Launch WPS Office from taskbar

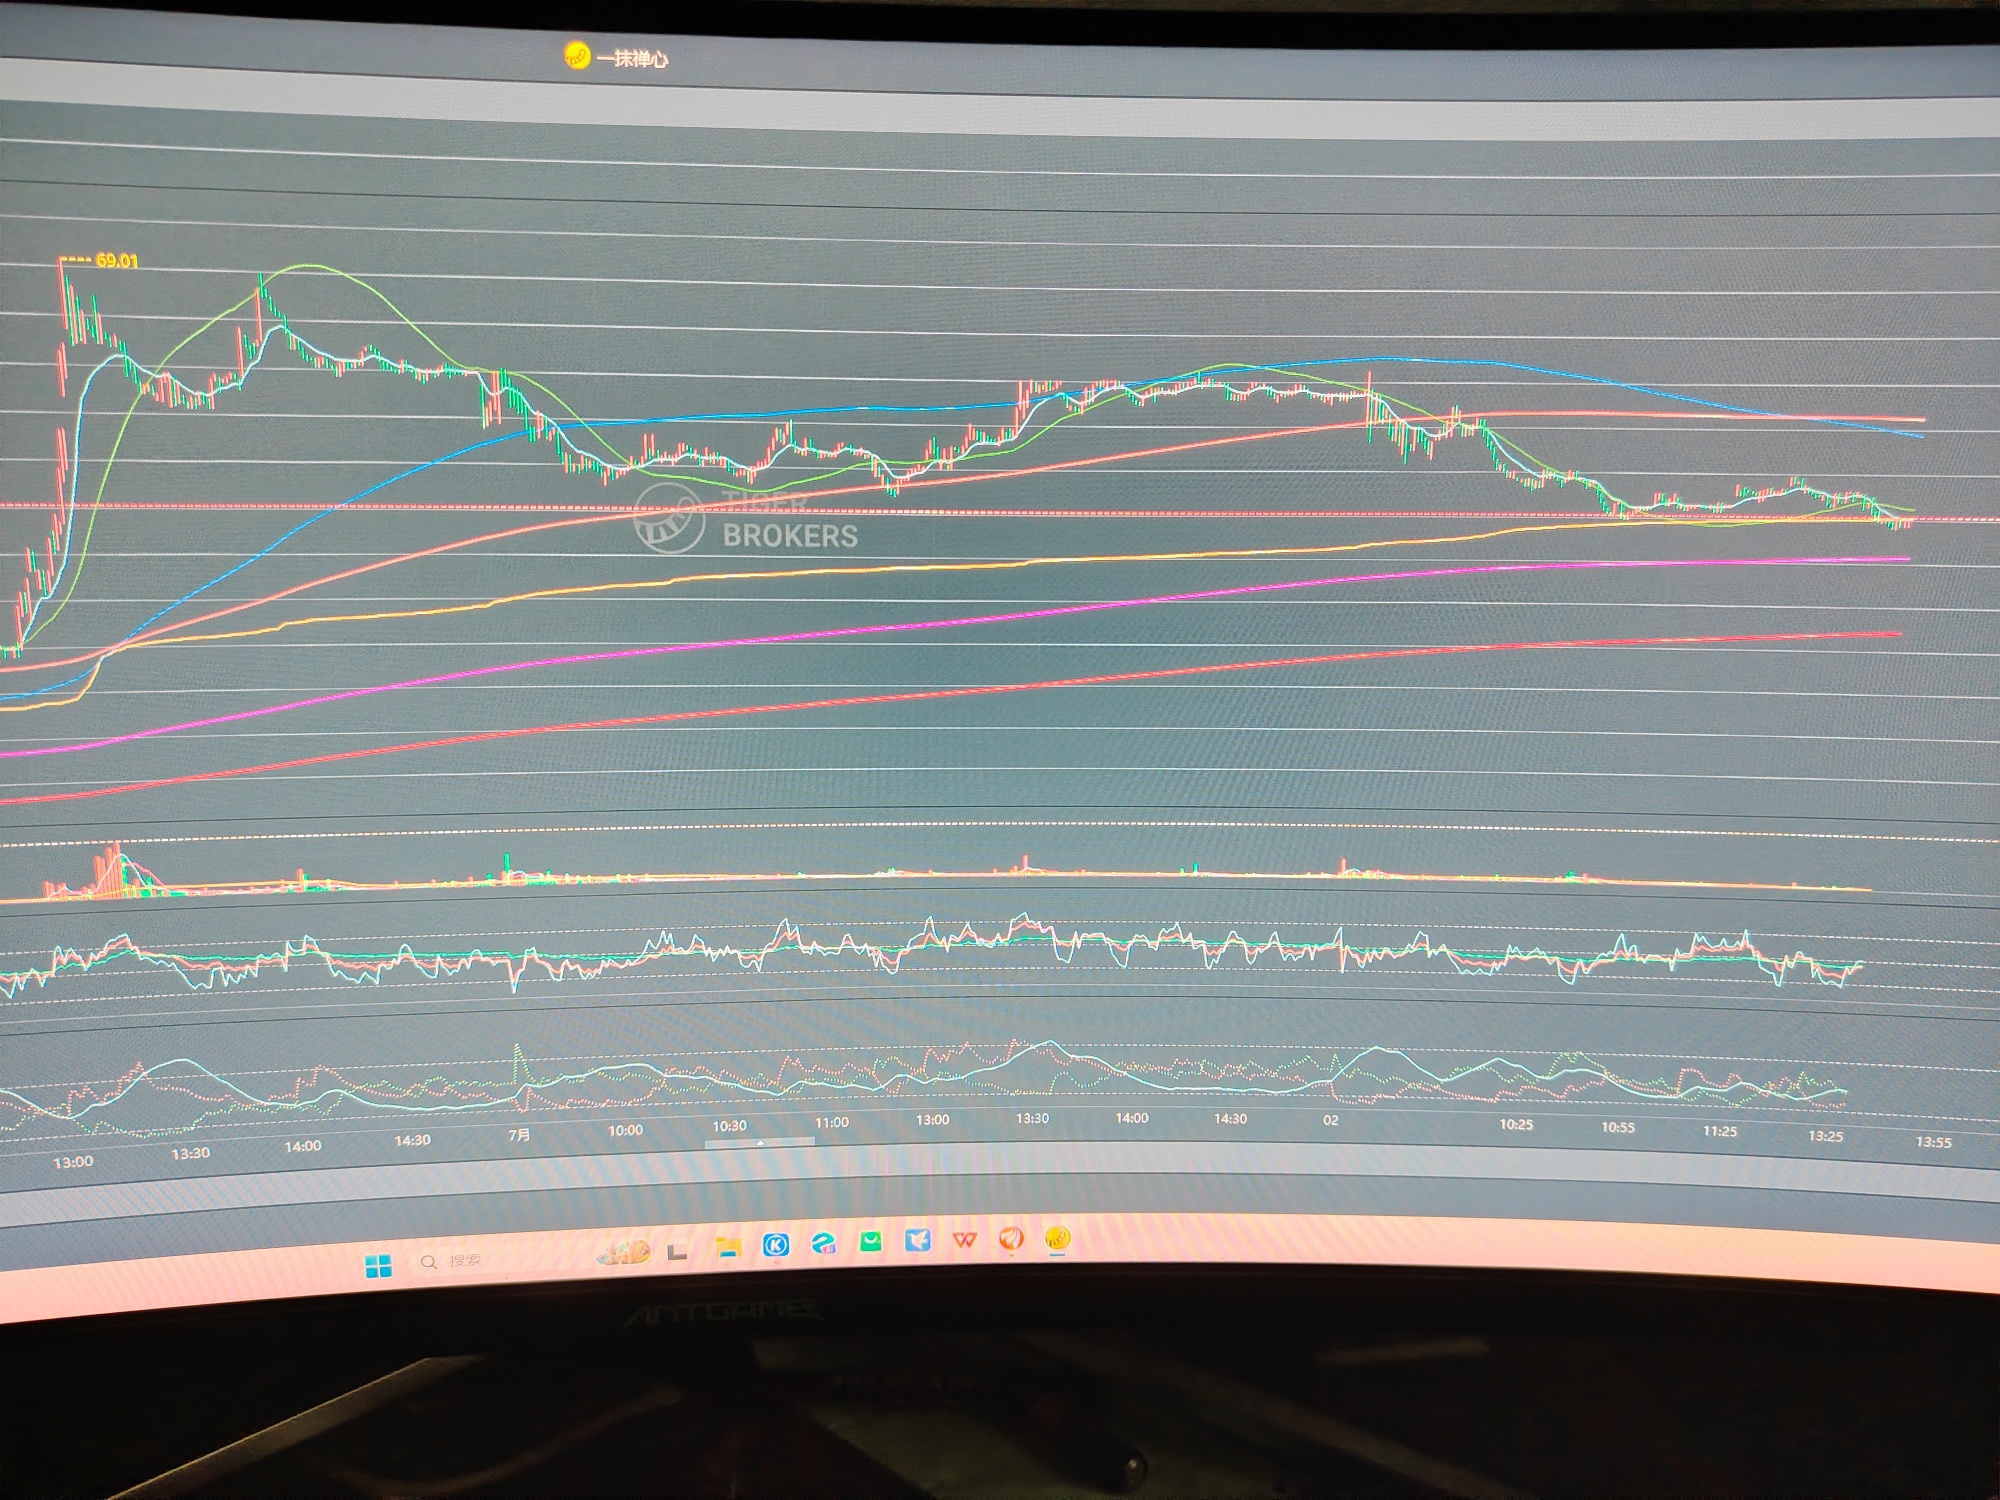(964, 1240)
